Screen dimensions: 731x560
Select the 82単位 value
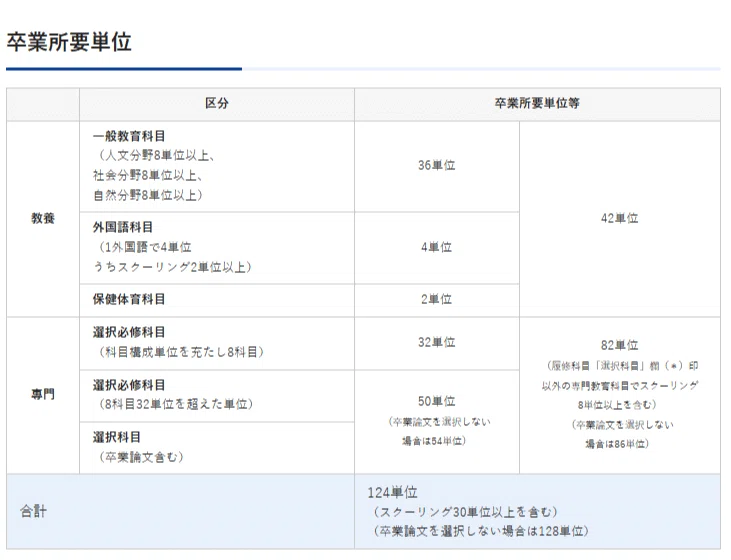click(x=620, y=346)
